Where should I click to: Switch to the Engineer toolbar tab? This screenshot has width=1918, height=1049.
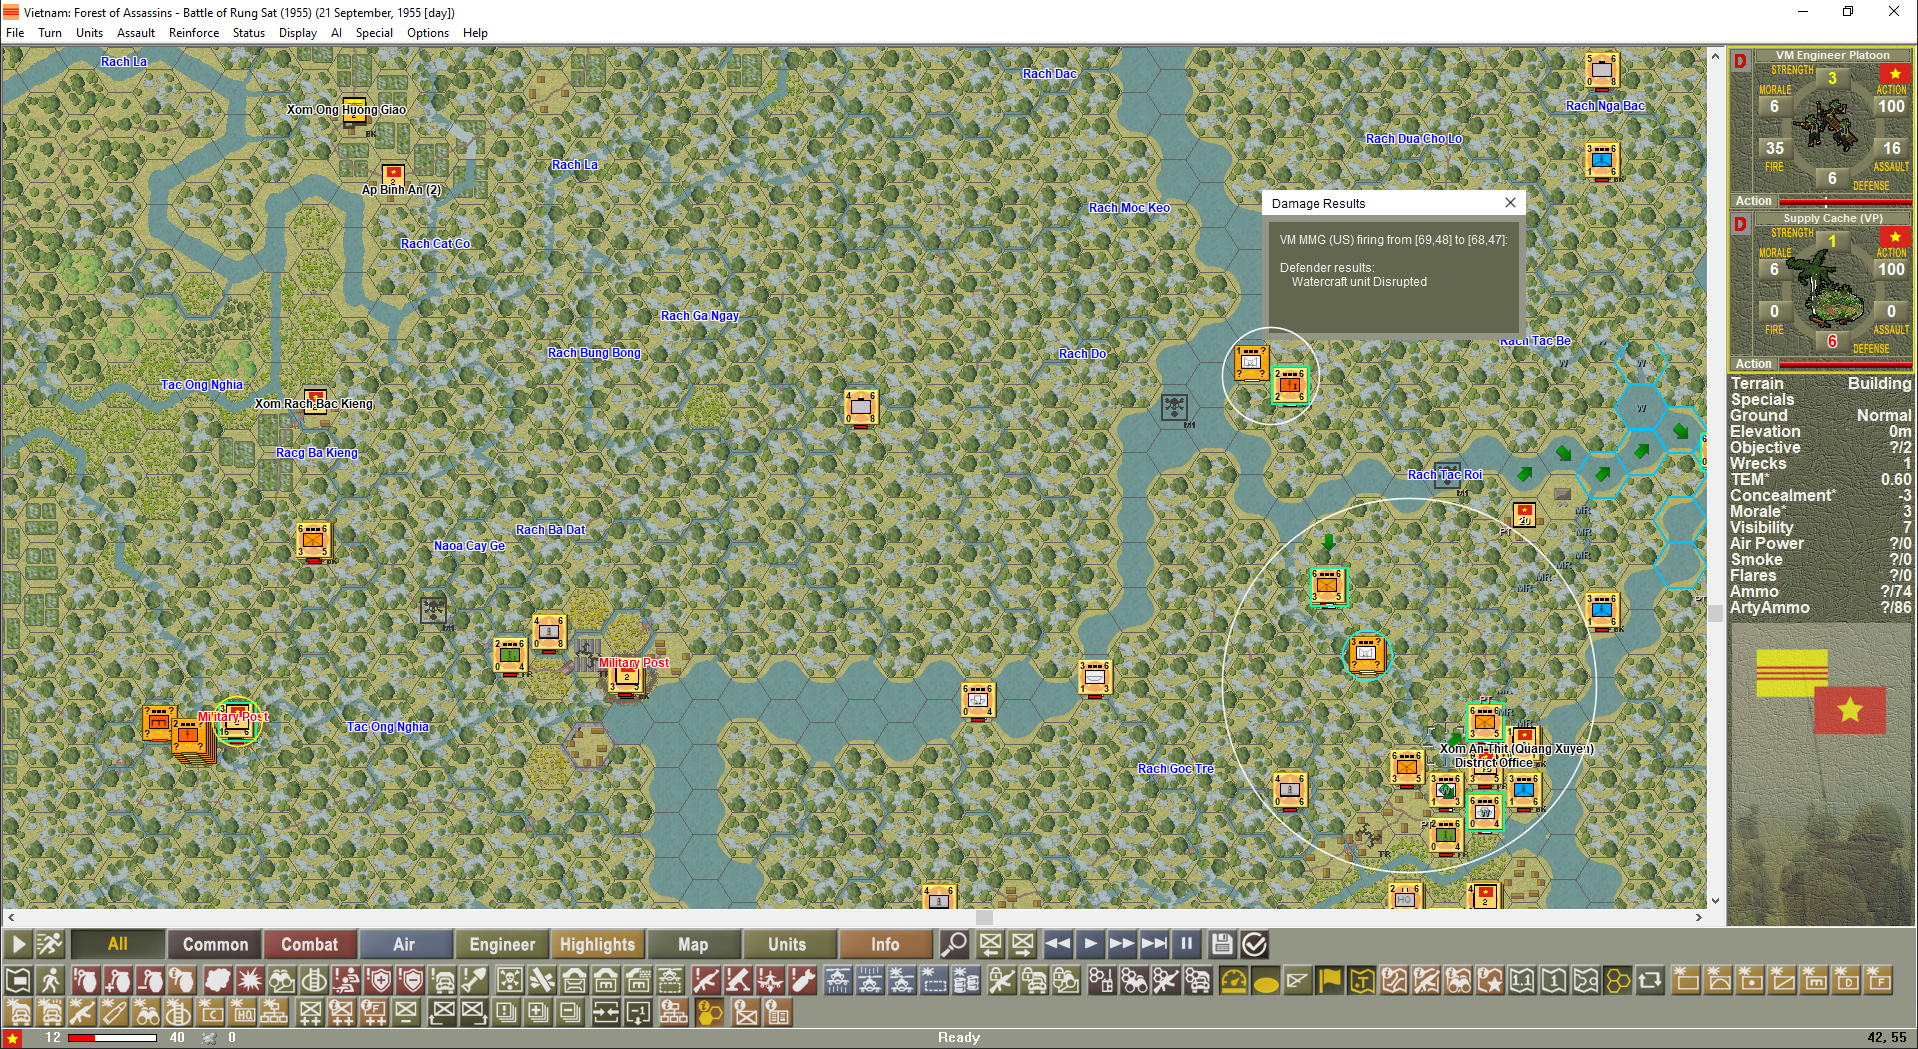501,944
